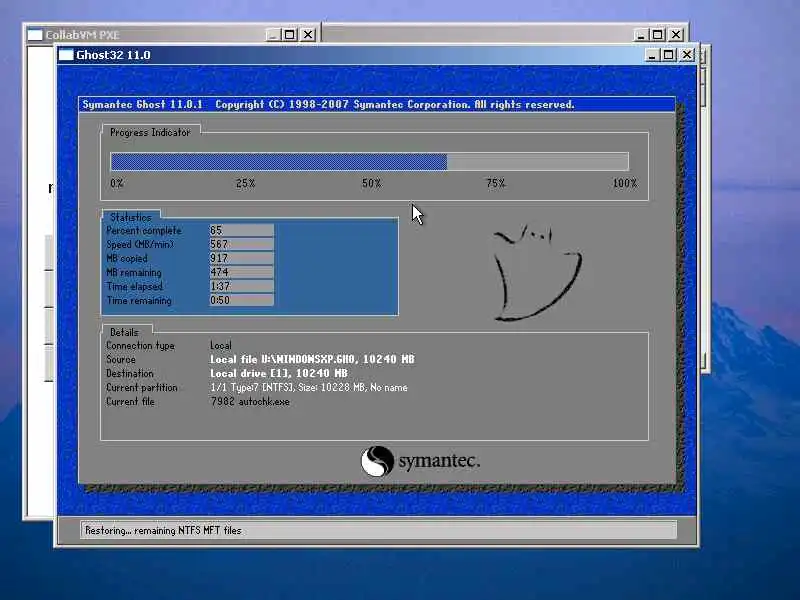Click the Details group label

[124, 332]
